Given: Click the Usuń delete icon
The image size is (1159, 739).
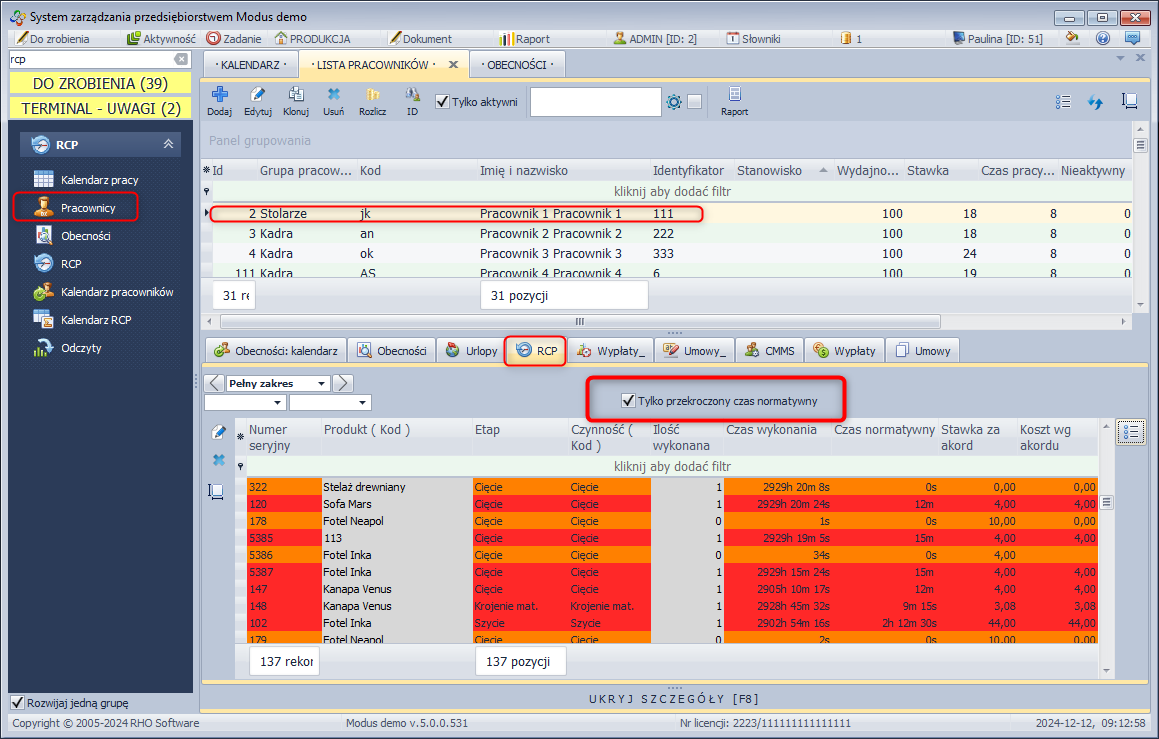Looking at the screenshot, I should pyautogui.click(x=334, y=96).
